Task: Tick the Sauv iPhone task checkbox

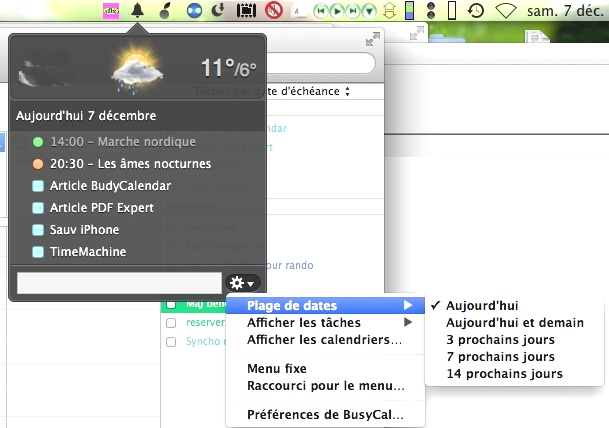Action: point(38,230)
